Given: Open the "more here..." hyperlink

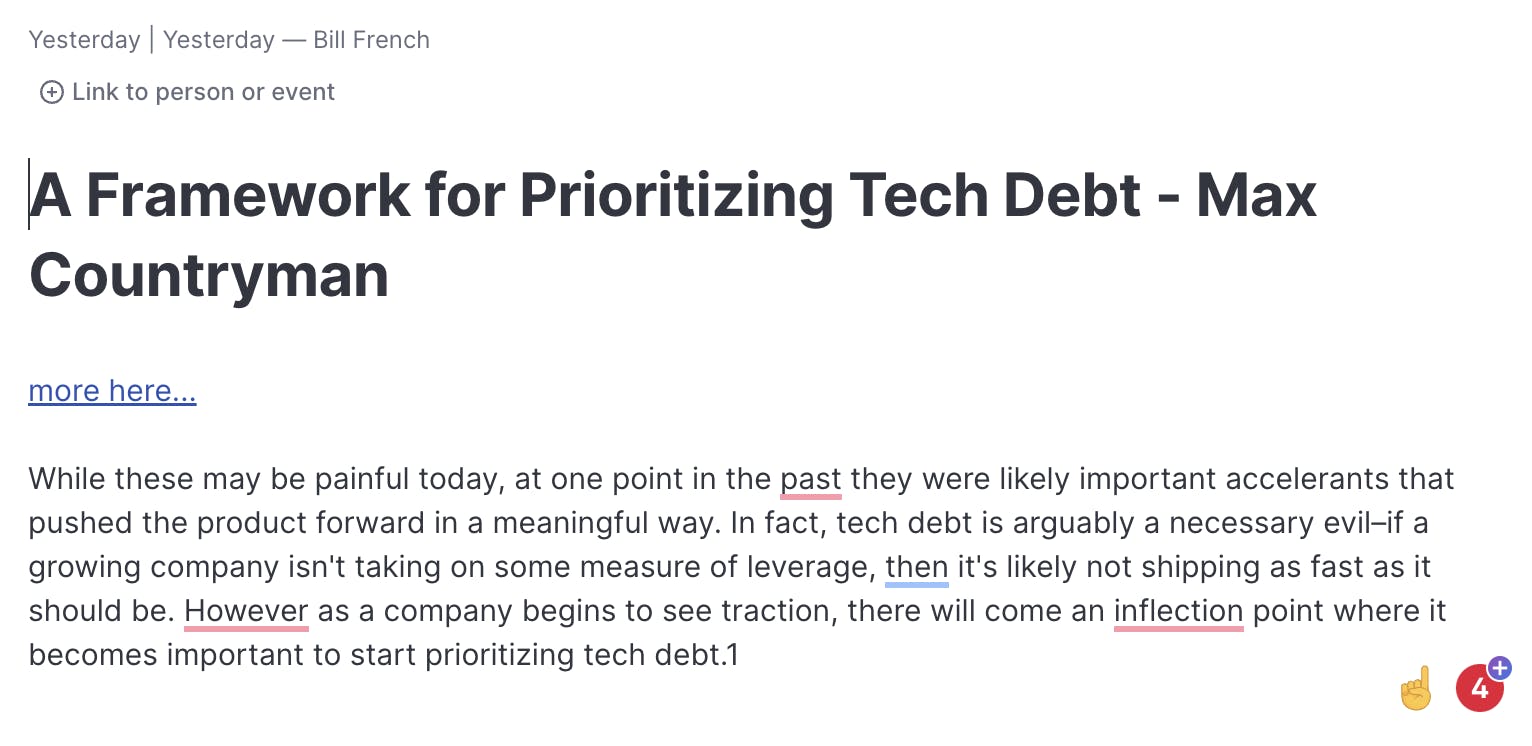Looking at the screenshot, I should [112, 391].
